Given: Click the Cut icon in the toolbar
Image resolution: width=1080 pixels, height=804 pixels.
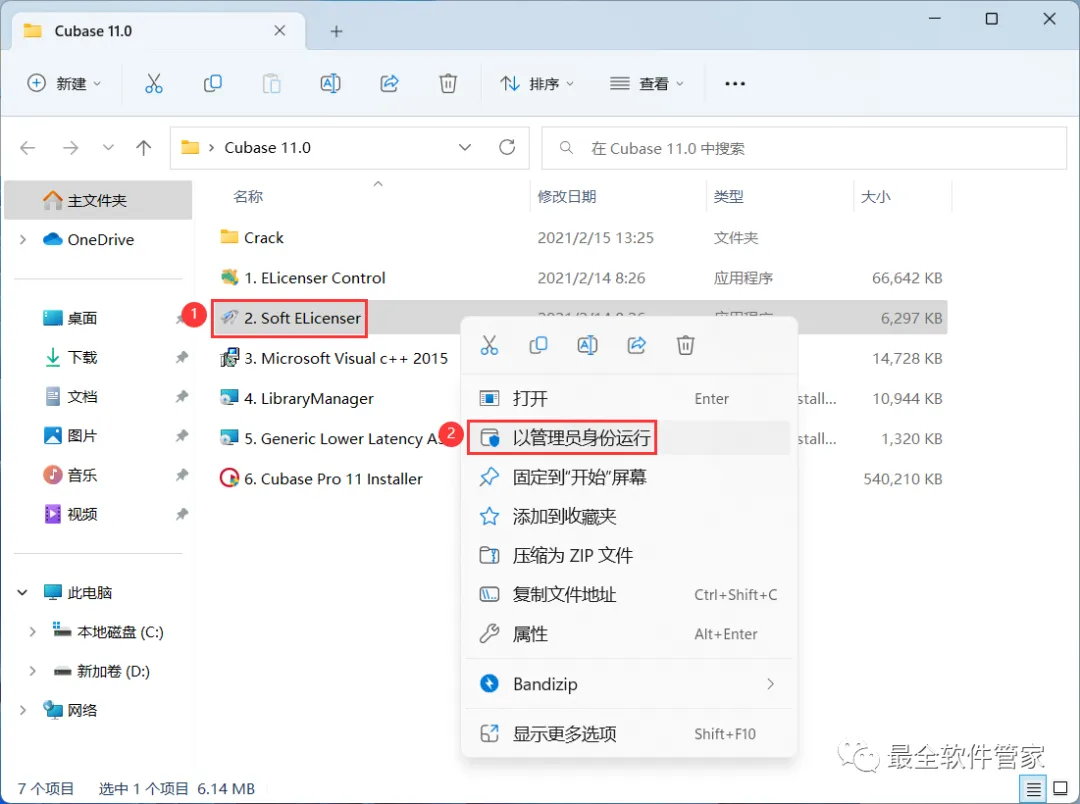Looking at the screenshot, I should (x=154, y=83).
